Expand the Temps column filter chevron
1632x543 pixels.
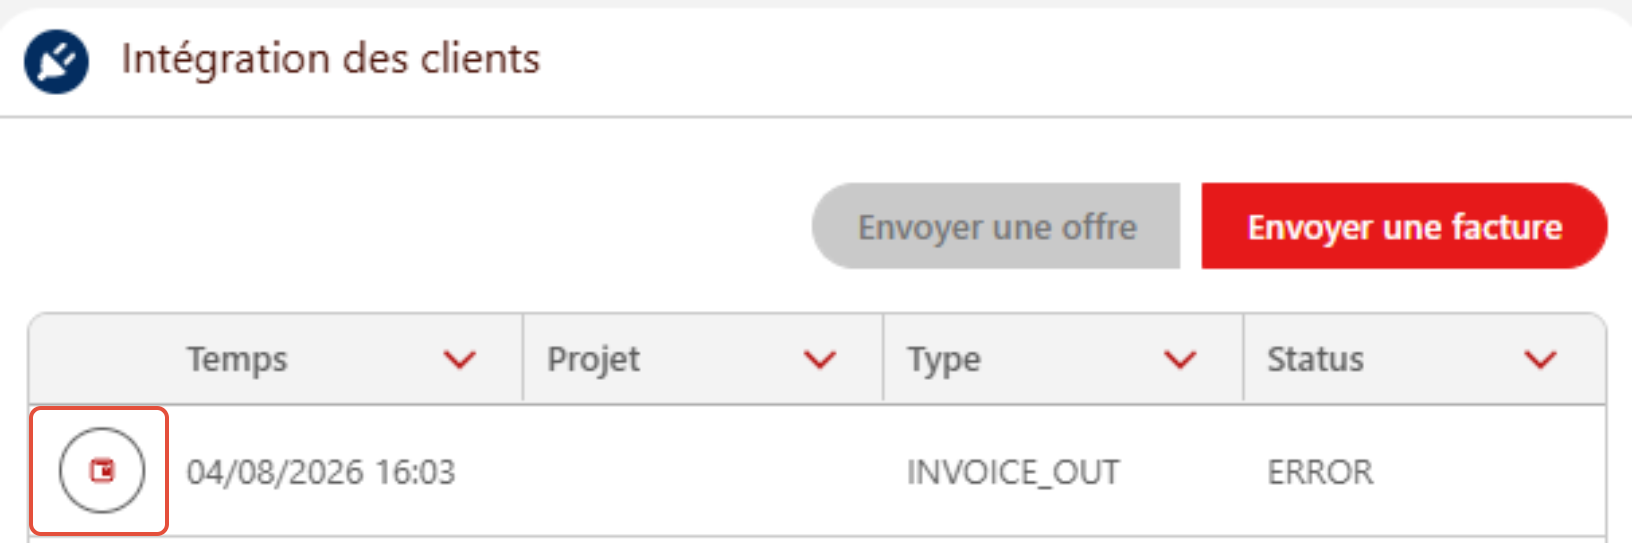460,359
